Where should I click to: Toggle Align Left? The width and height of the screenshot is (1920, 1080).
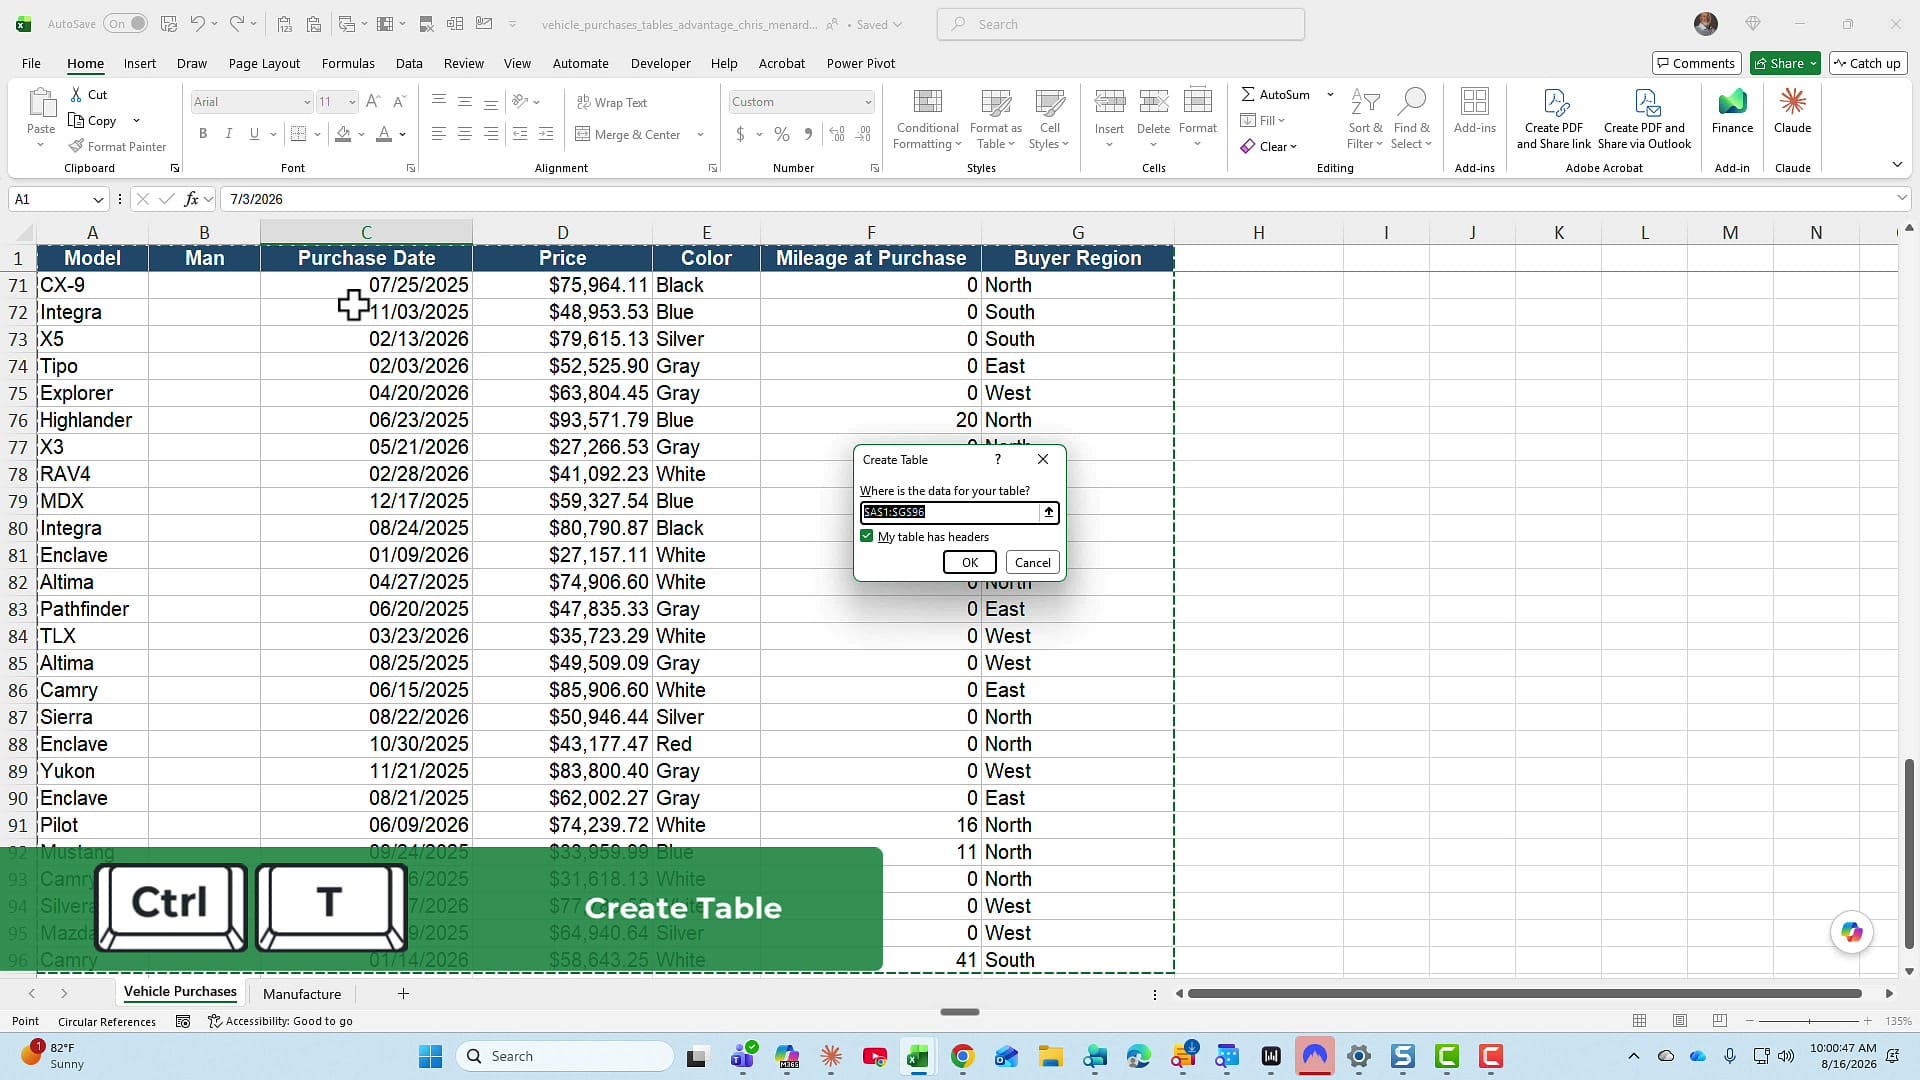click(439, 134)
